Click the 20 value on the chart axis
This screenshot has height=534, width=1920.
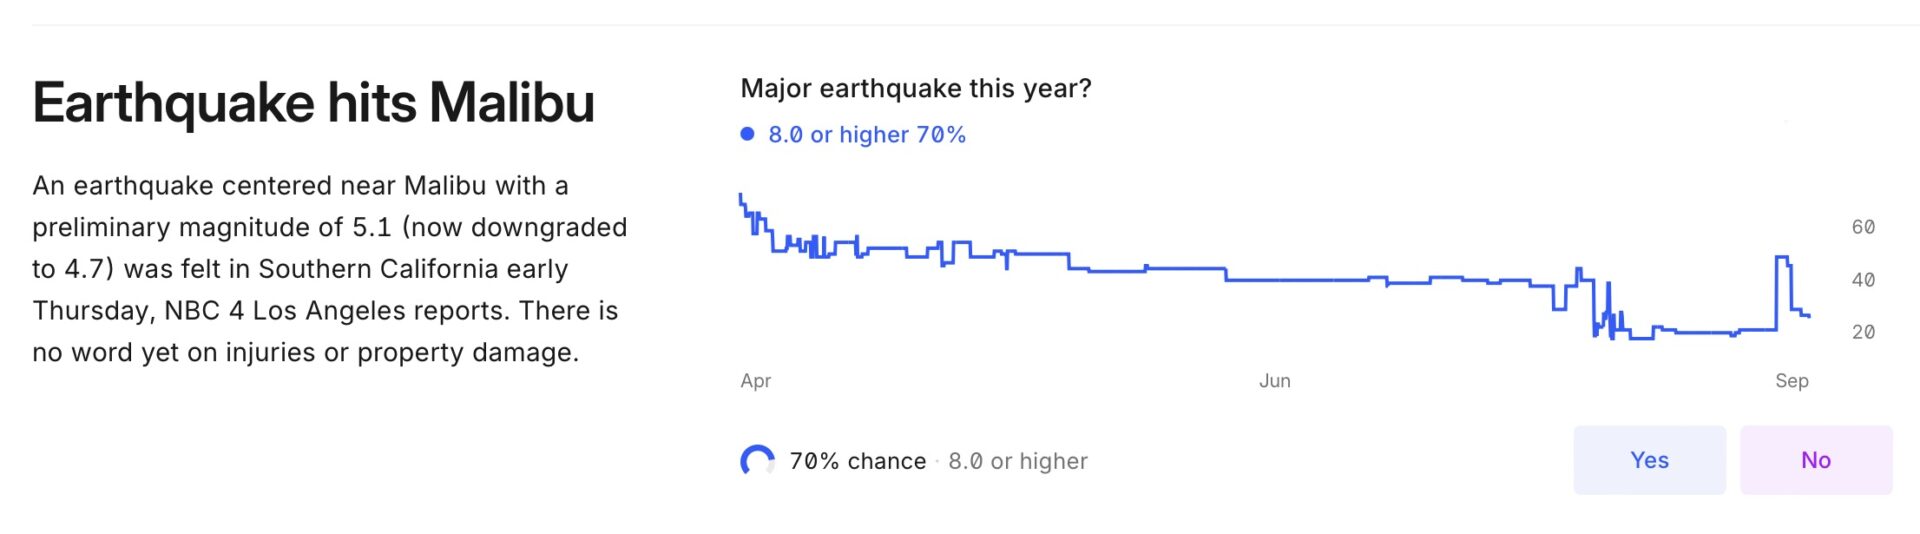click(1862, 332)
